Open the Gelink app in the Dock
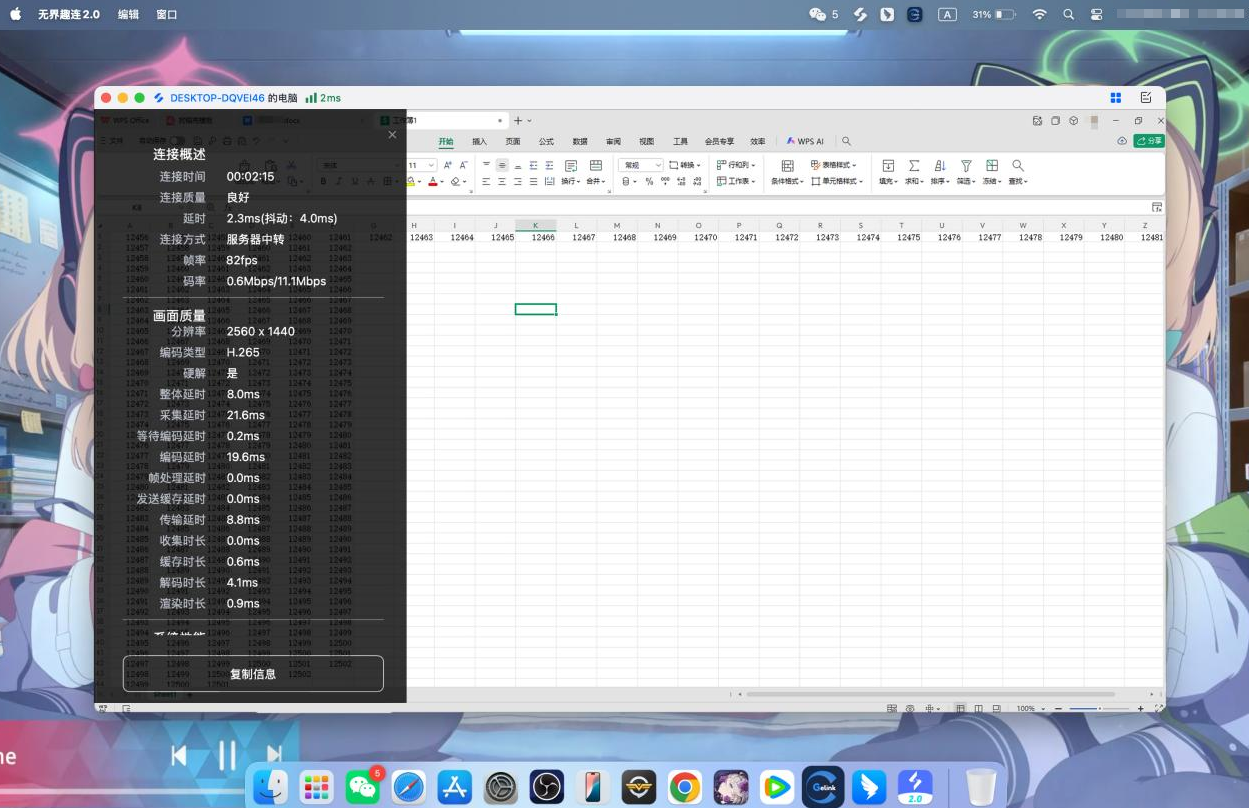This screenshot has width=1249, height=808. [823, 787]
